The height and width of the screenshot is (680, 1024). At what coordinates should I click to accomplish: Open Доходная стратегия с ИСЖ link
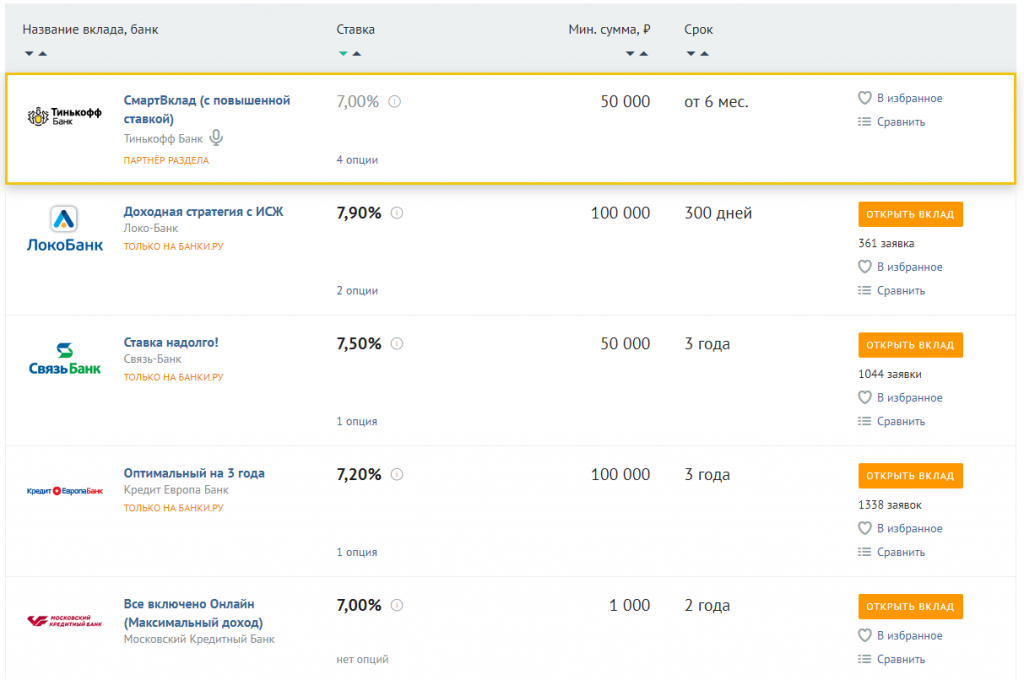(203, 212)
